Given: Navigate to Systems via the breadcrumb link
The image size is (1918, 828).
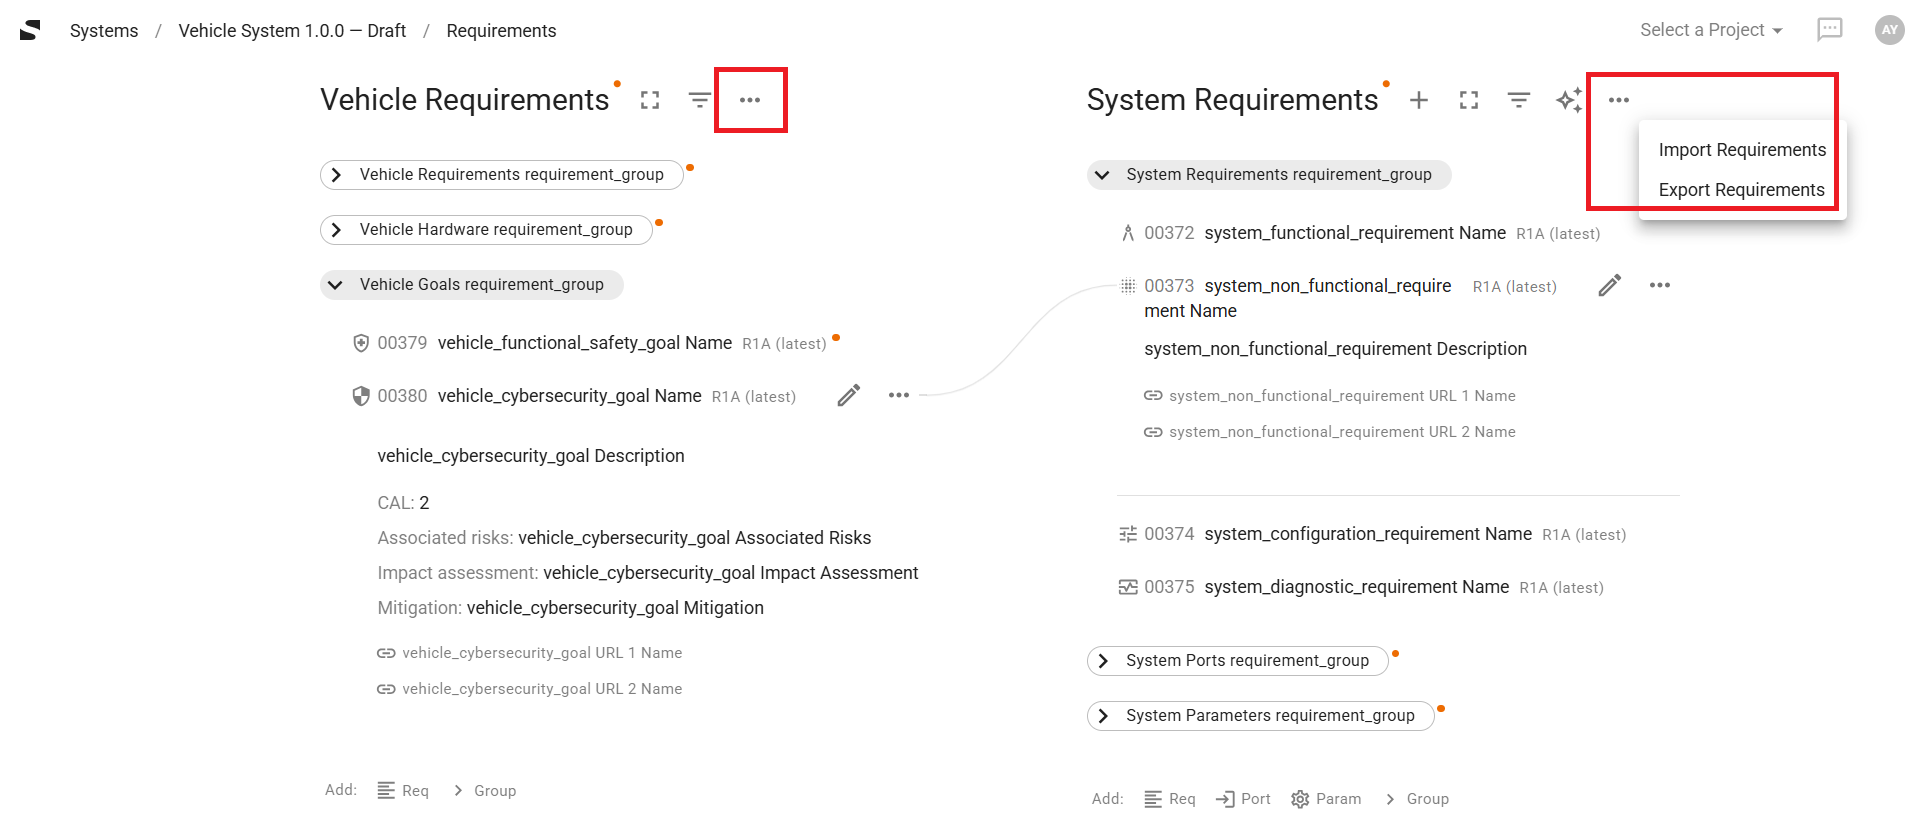Looking at the screenshot, I should [x=103, y=30].
